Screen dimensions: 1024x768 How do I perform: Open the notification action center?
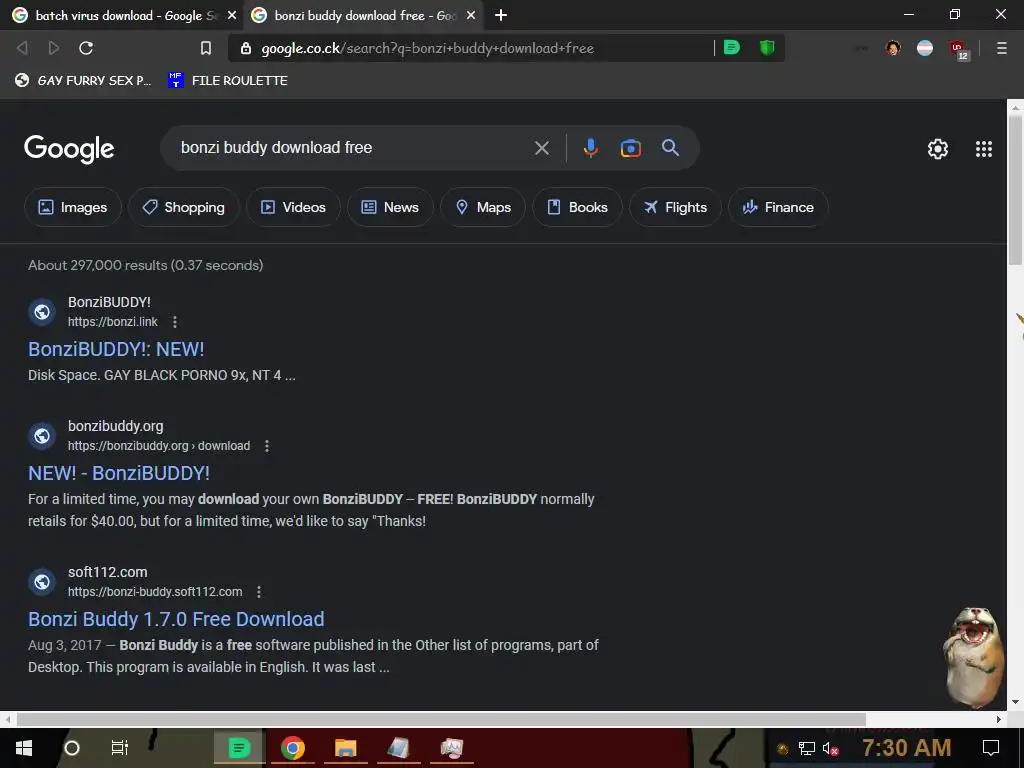tap(991, 748)
